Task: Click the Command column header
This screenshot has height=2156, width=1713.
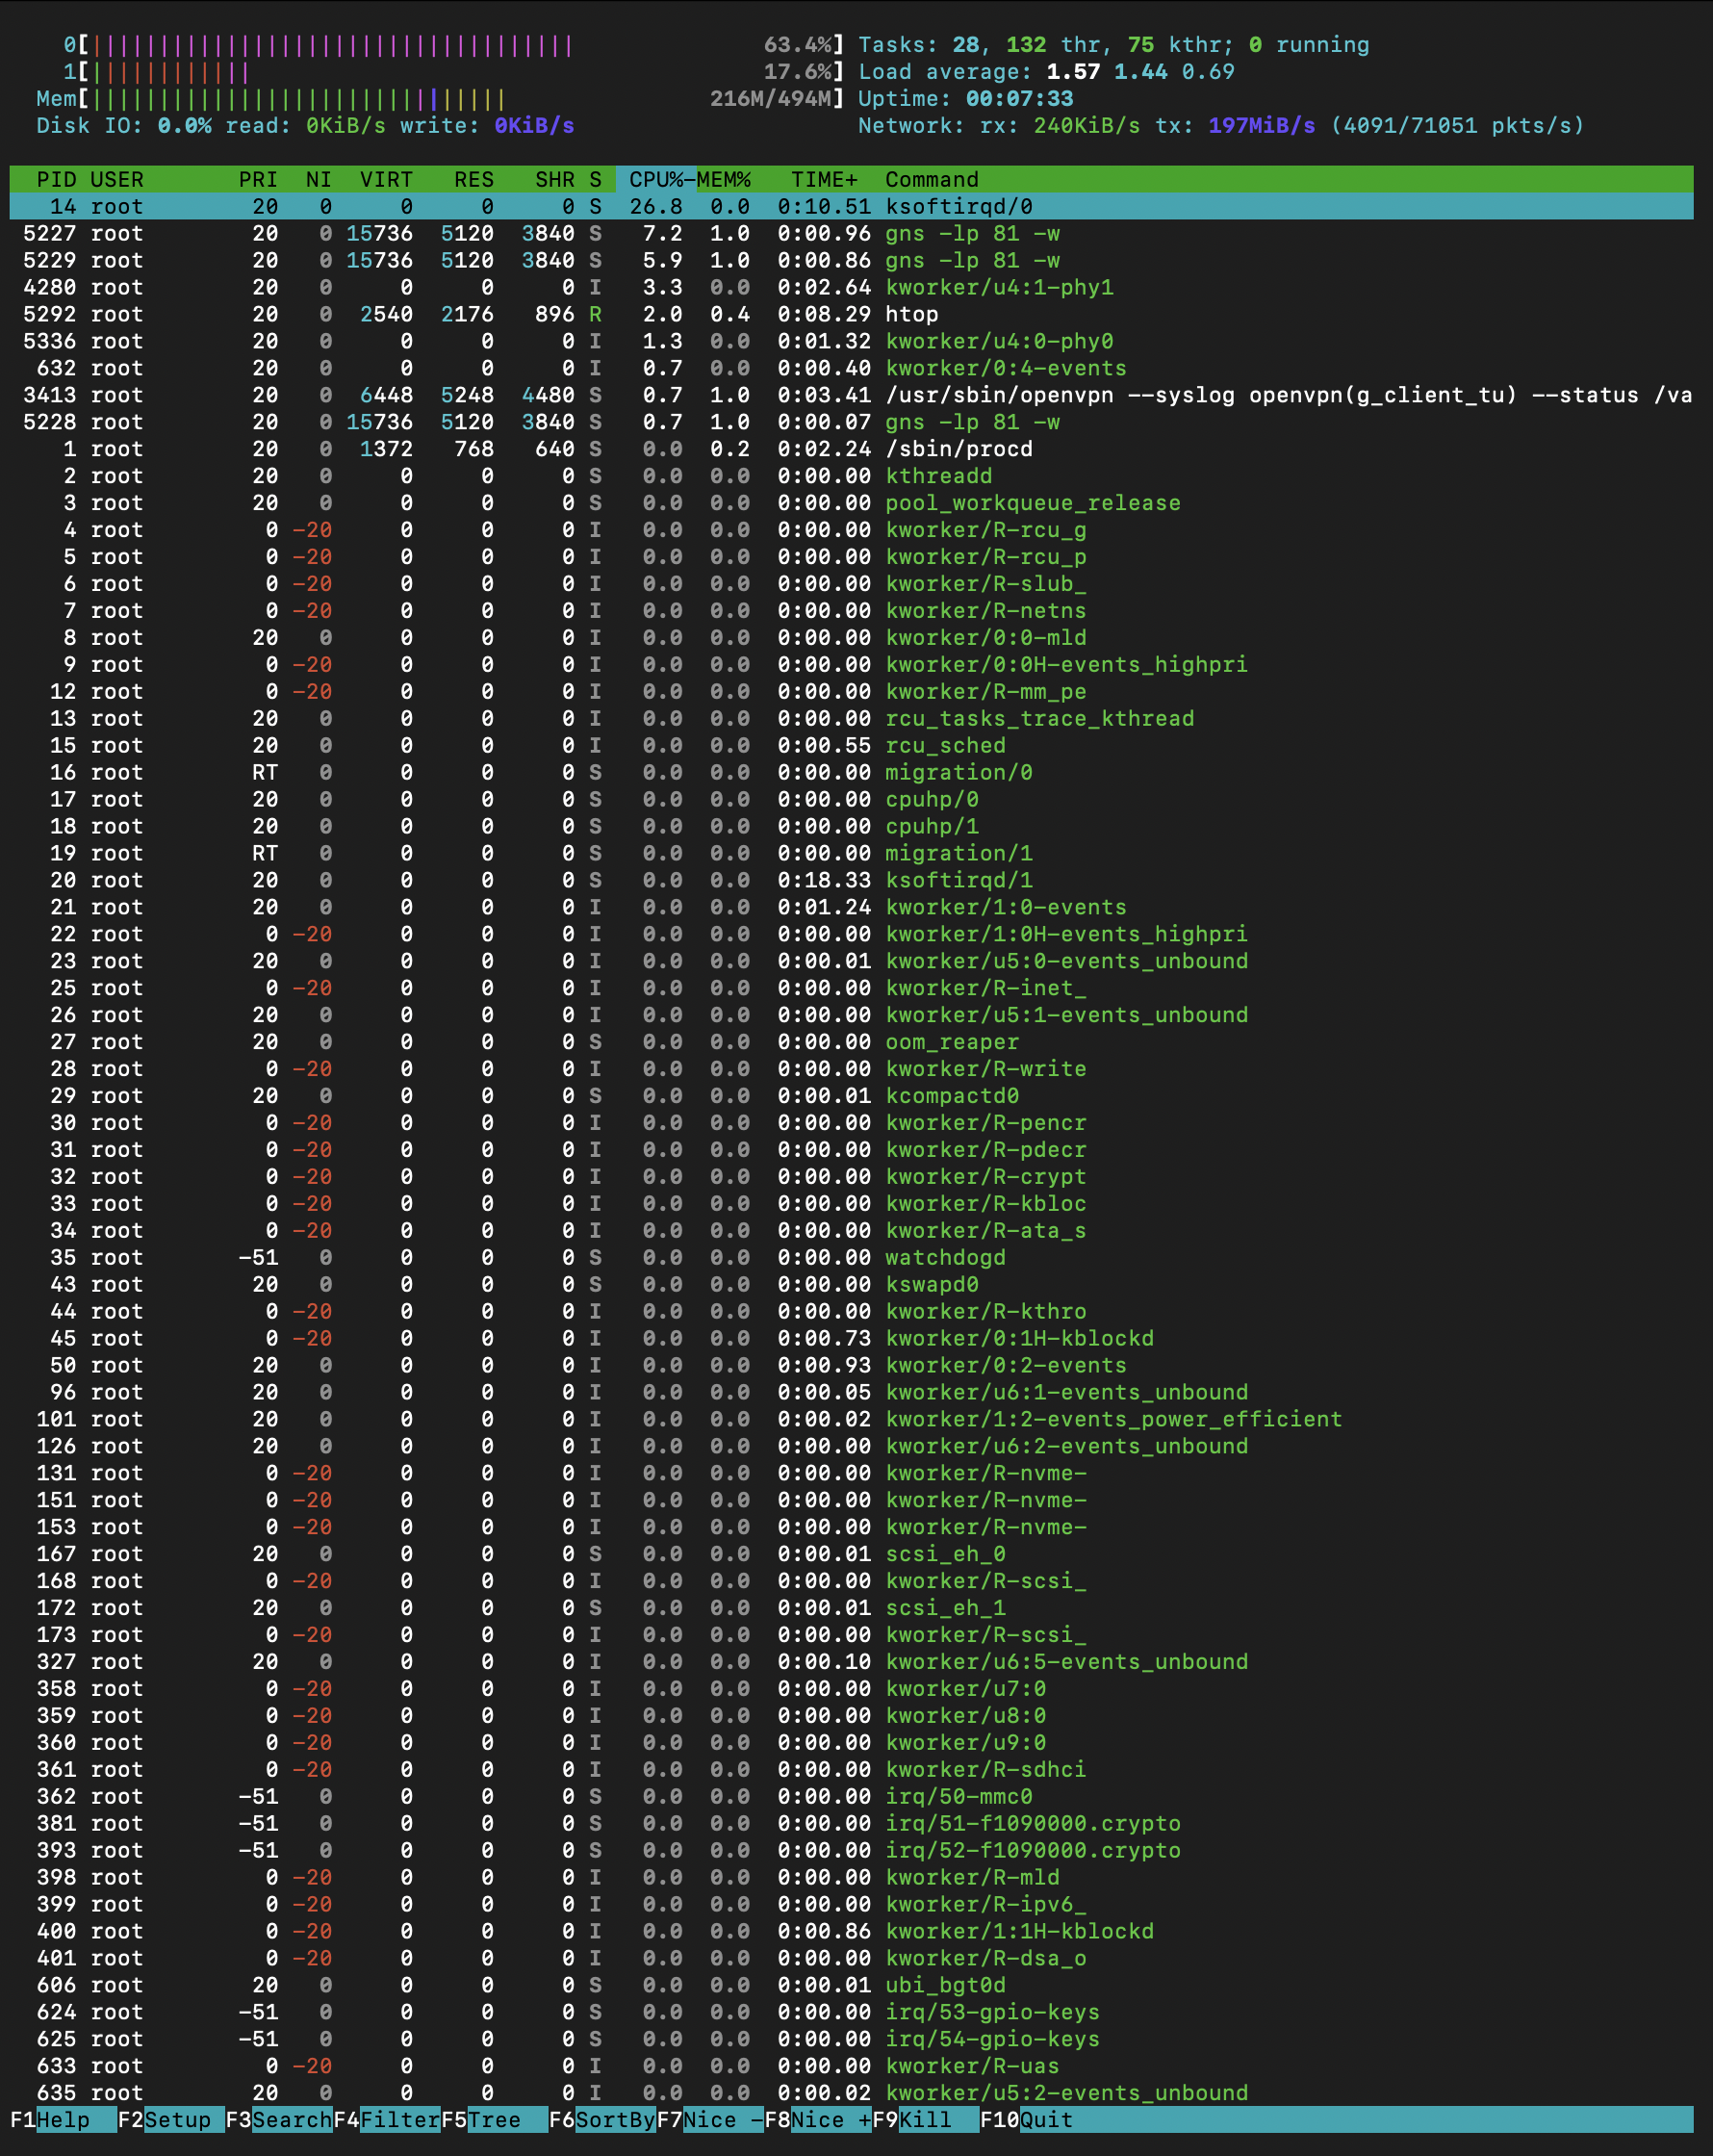Action: (931, 179)
